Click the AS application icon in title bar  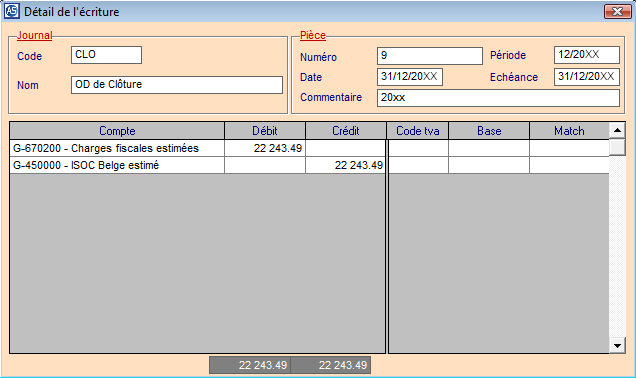(x=11, y=11)
